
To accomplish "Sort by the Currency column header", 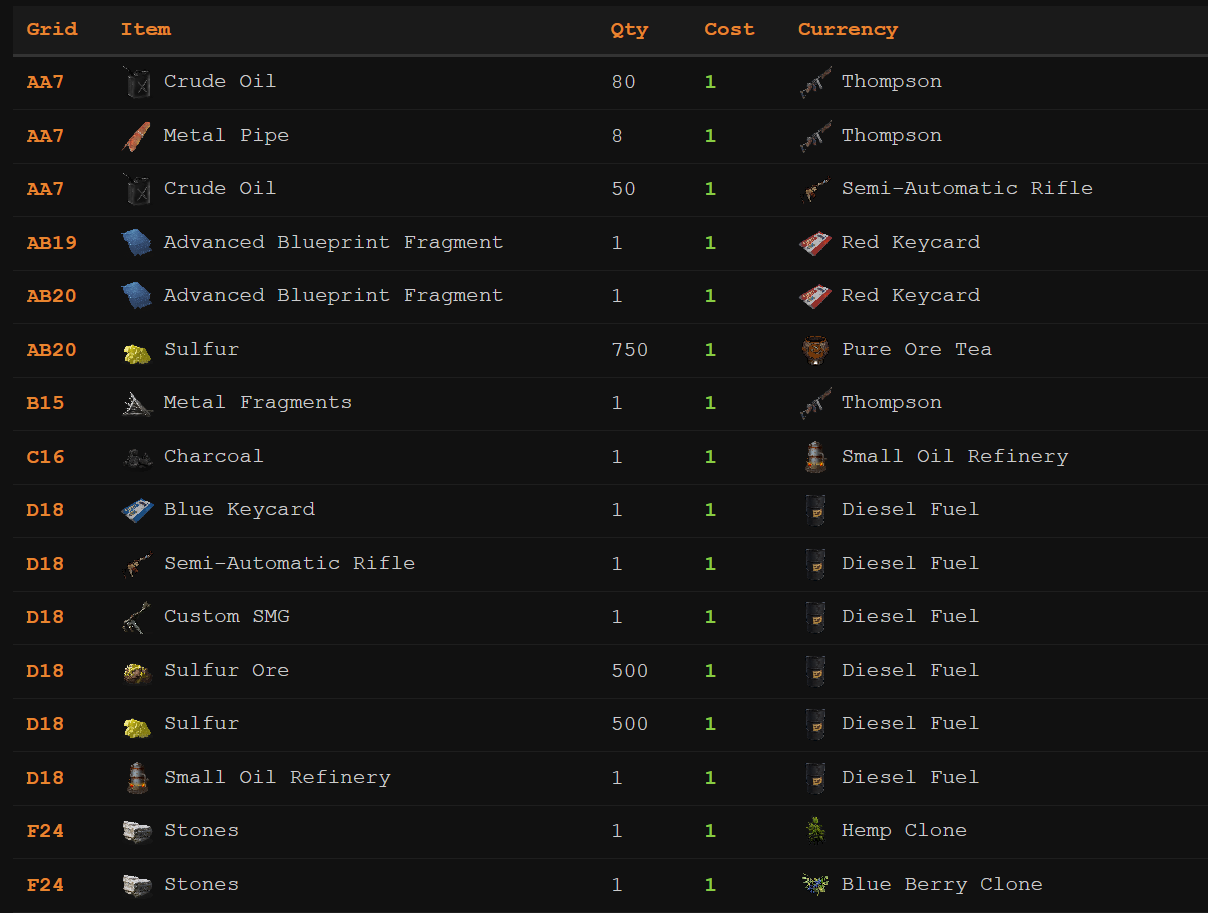I will pyautogui.click(x=847, y=29).
